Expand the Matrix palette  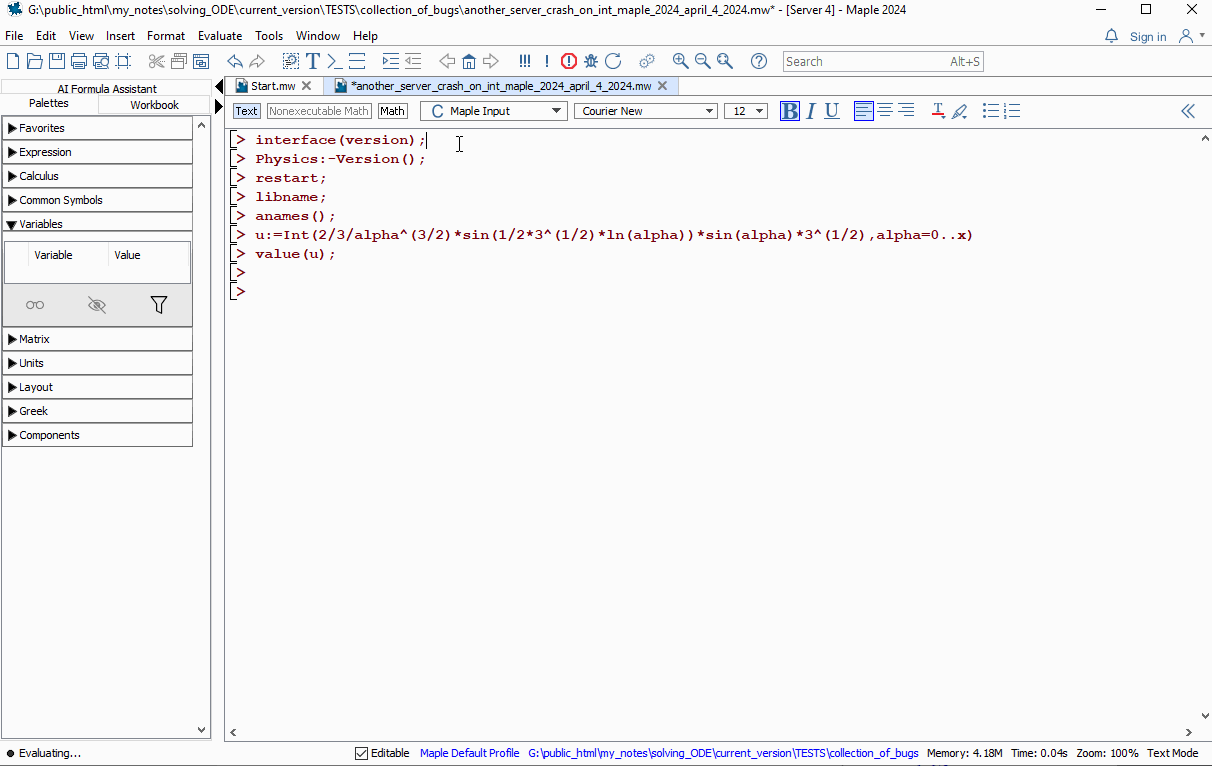(98, 339)
